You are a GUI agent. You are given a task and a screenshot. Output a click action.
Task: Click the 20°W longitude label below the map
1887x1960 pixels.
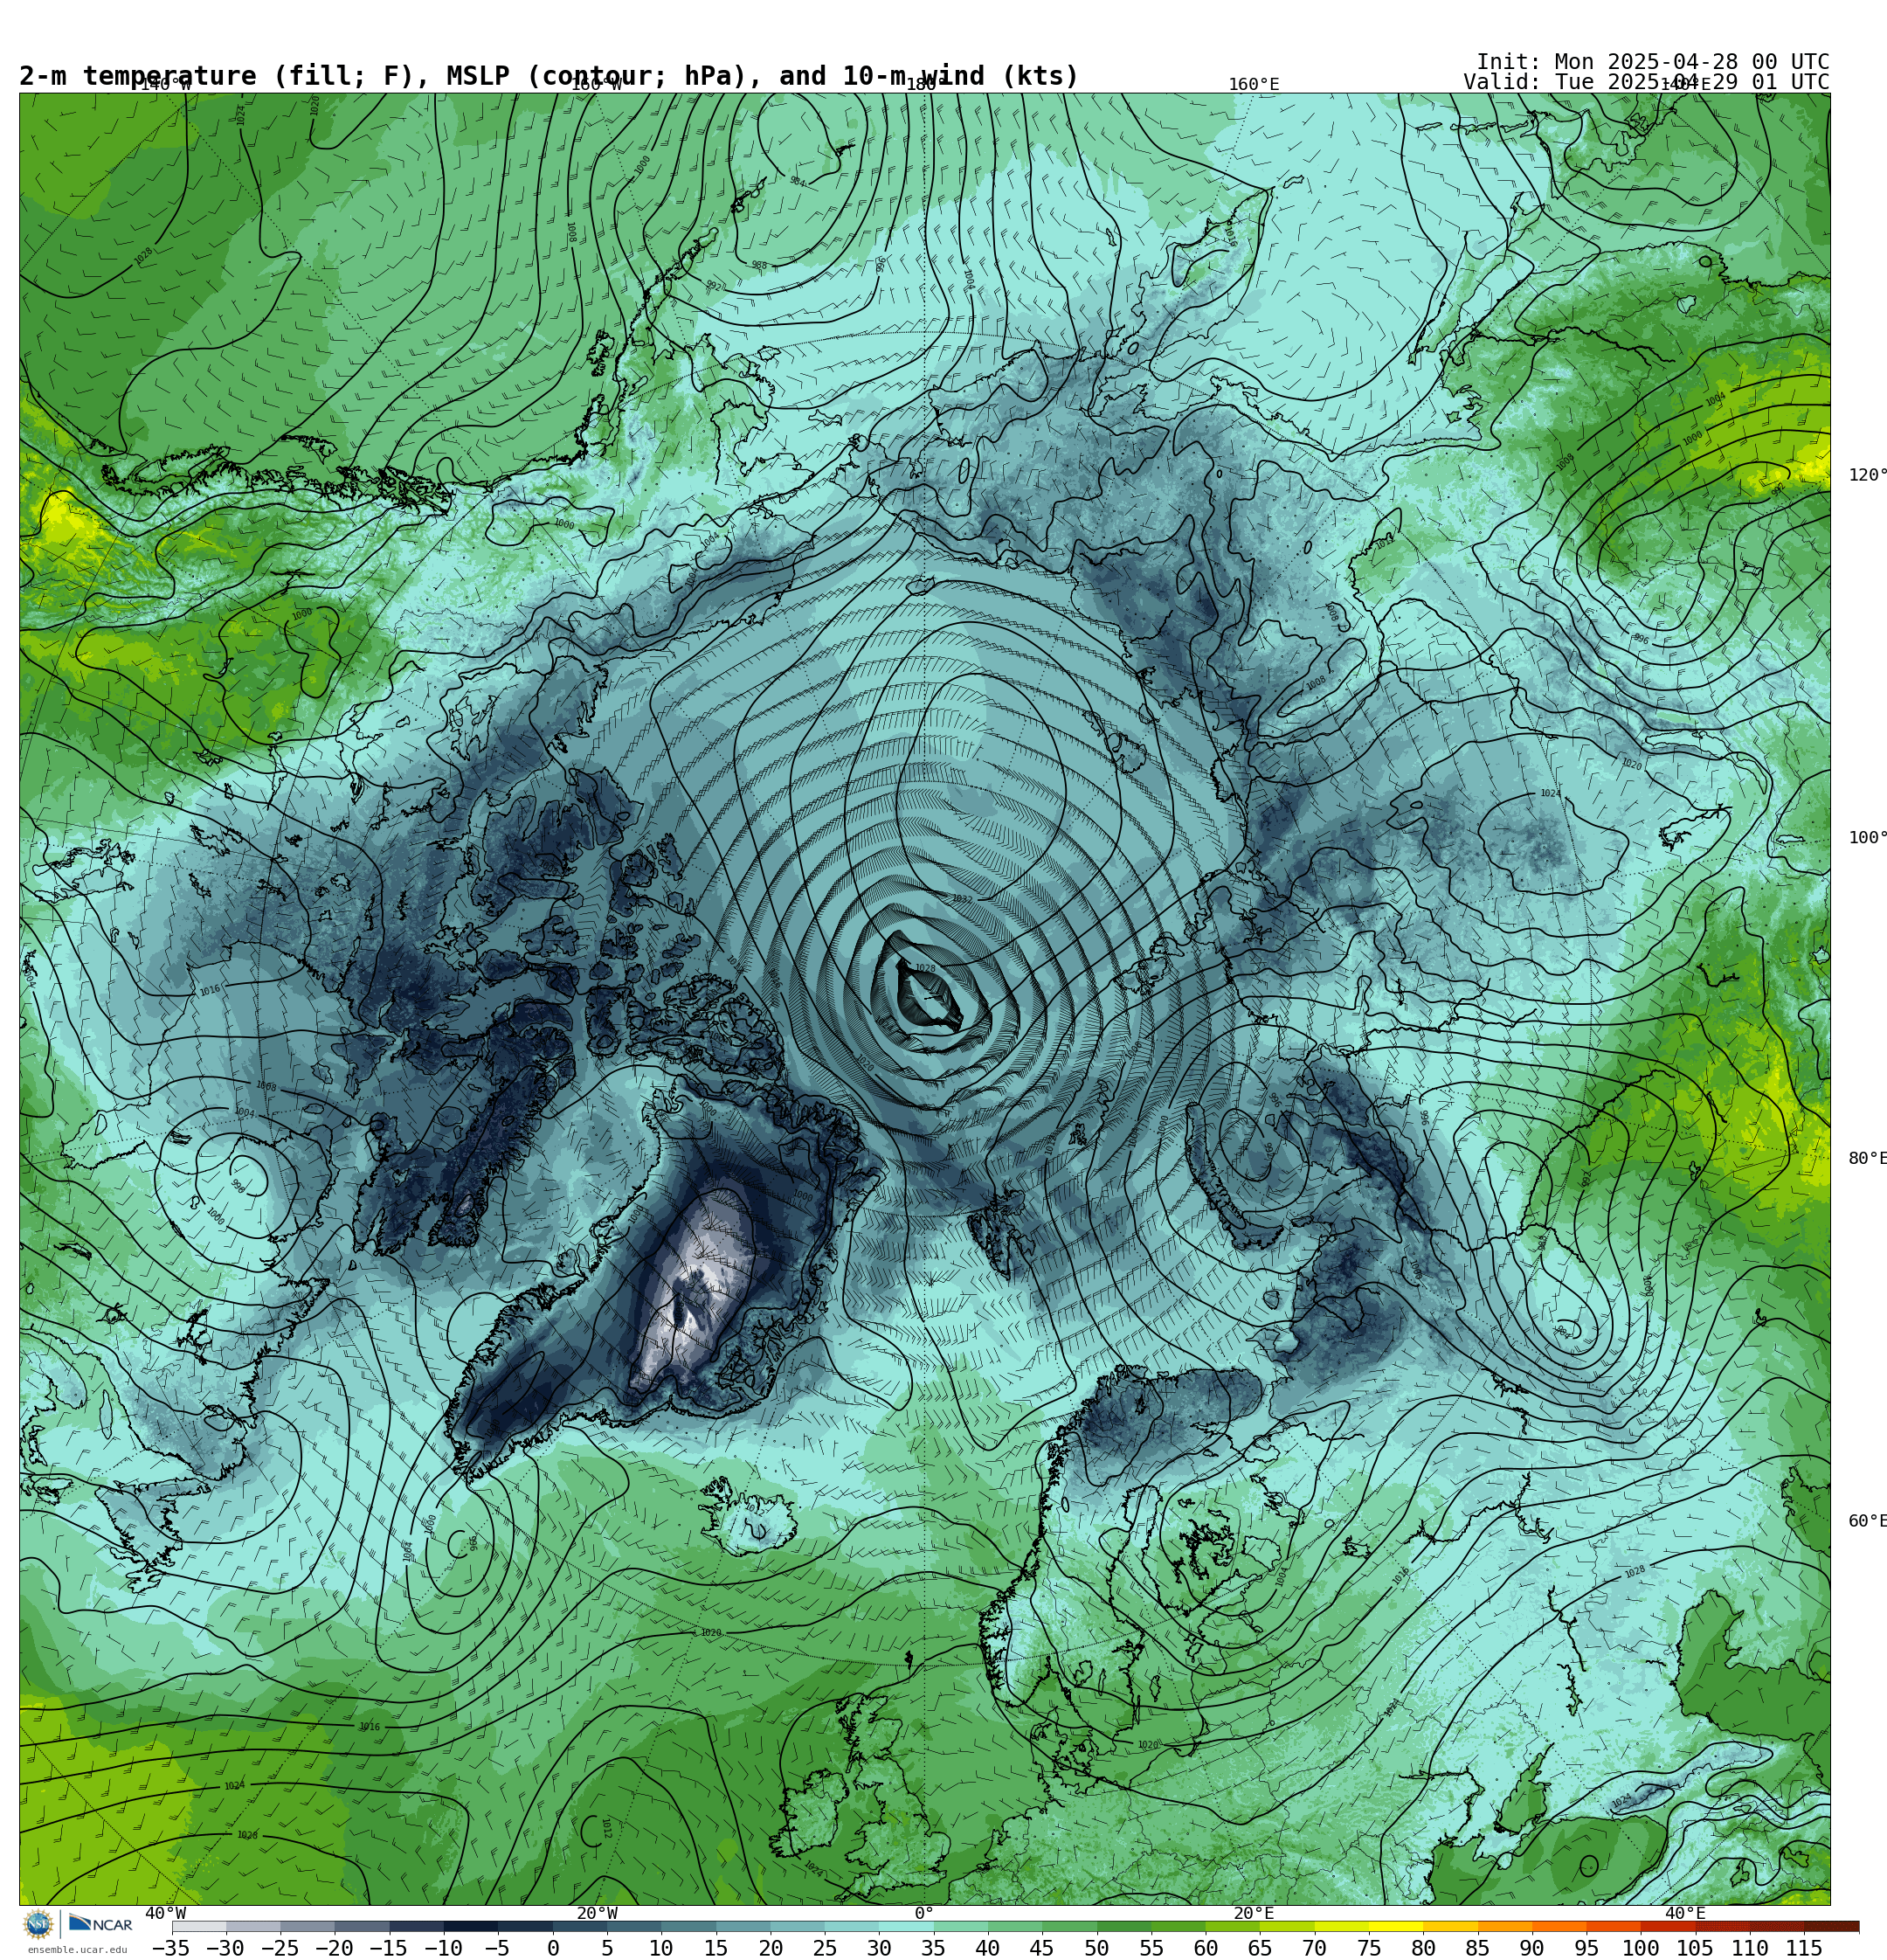[x=597, y=1913]
